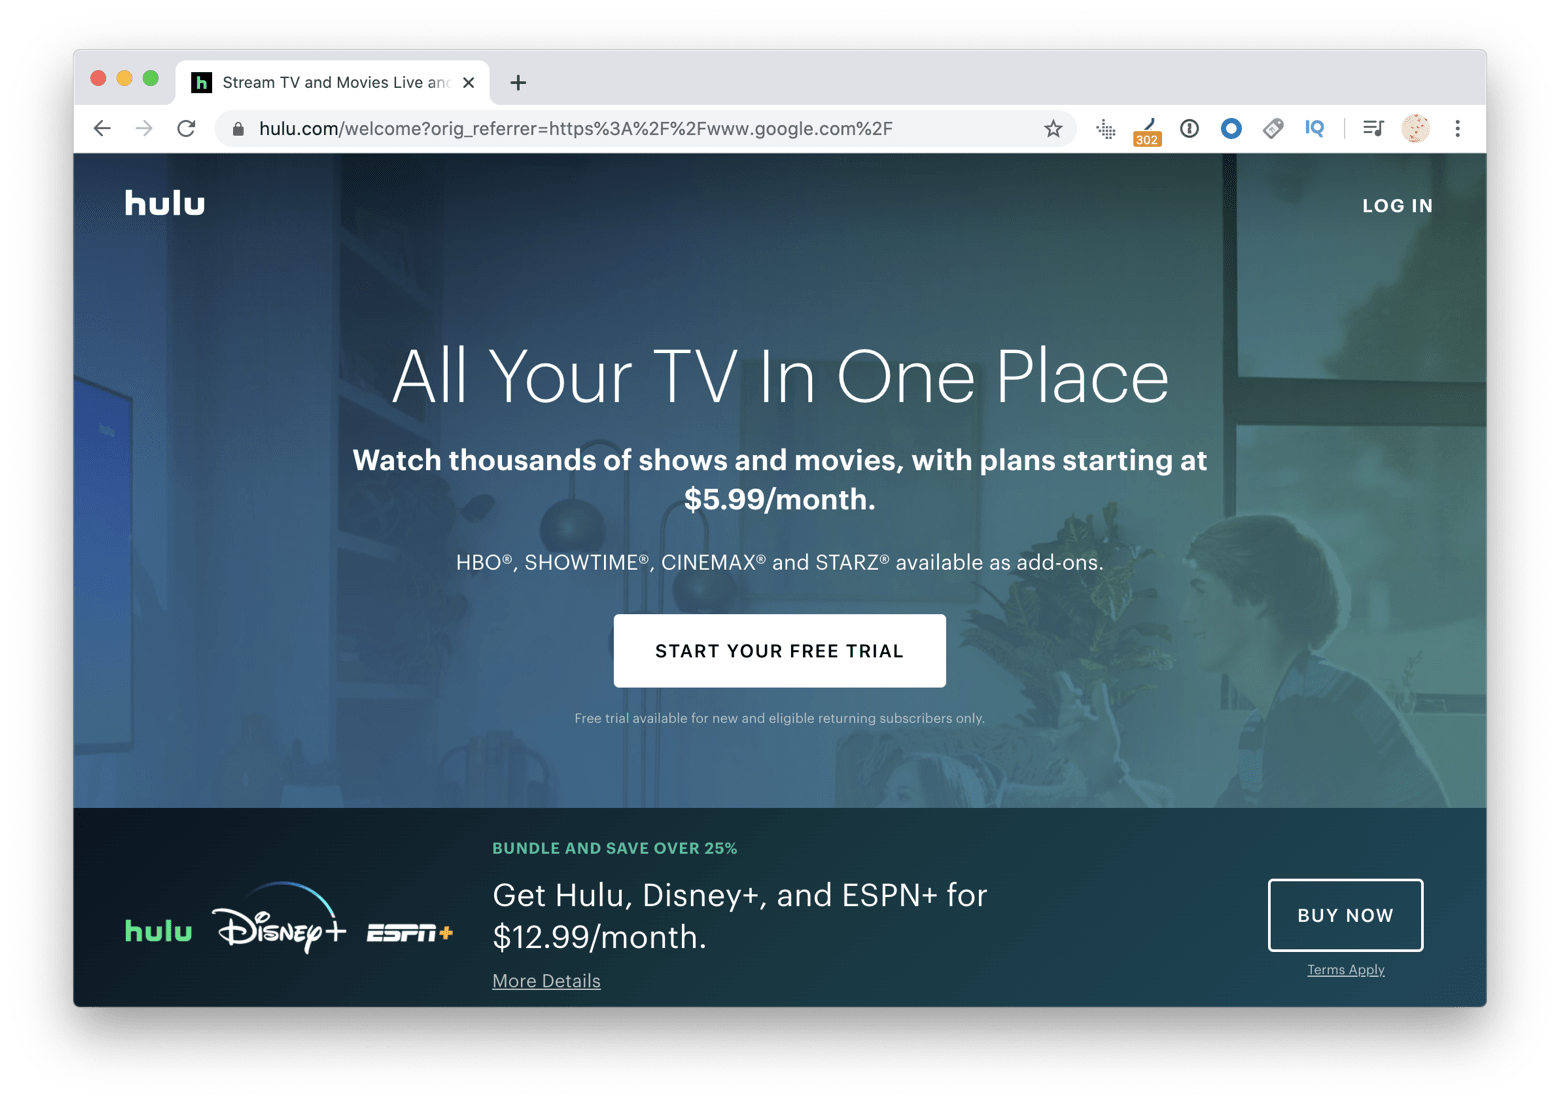Close the window with the red button
This screenshot has height=1104, width=1560.
pos(98,78)
